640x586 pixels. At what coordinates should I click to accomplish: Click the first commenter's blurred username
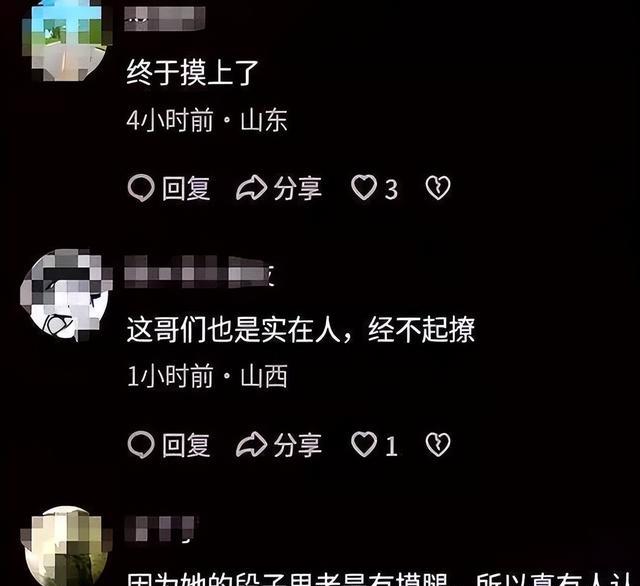[x=164, y=19]
